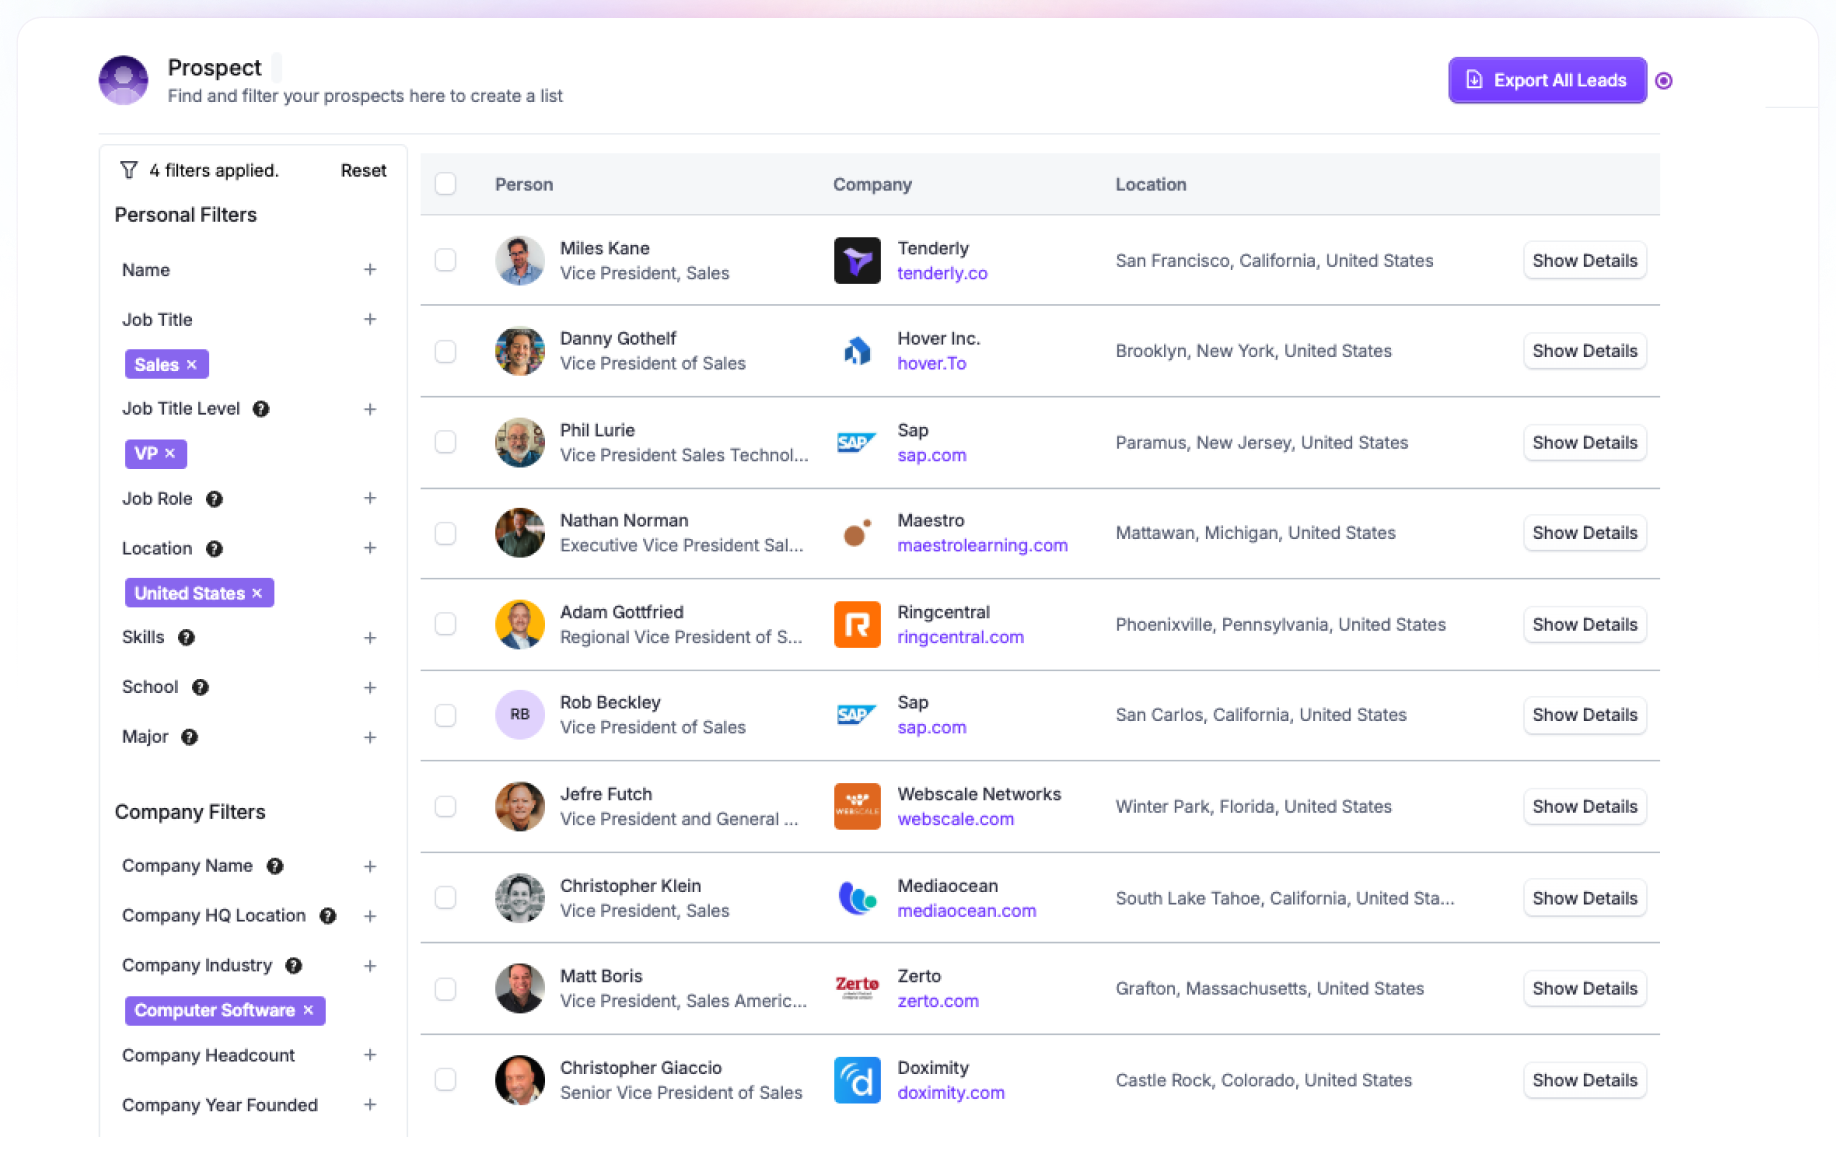Select the SAP logo in Phil Lurie's row
Screen dimensions: 1836x1155
tap(857, 442)
